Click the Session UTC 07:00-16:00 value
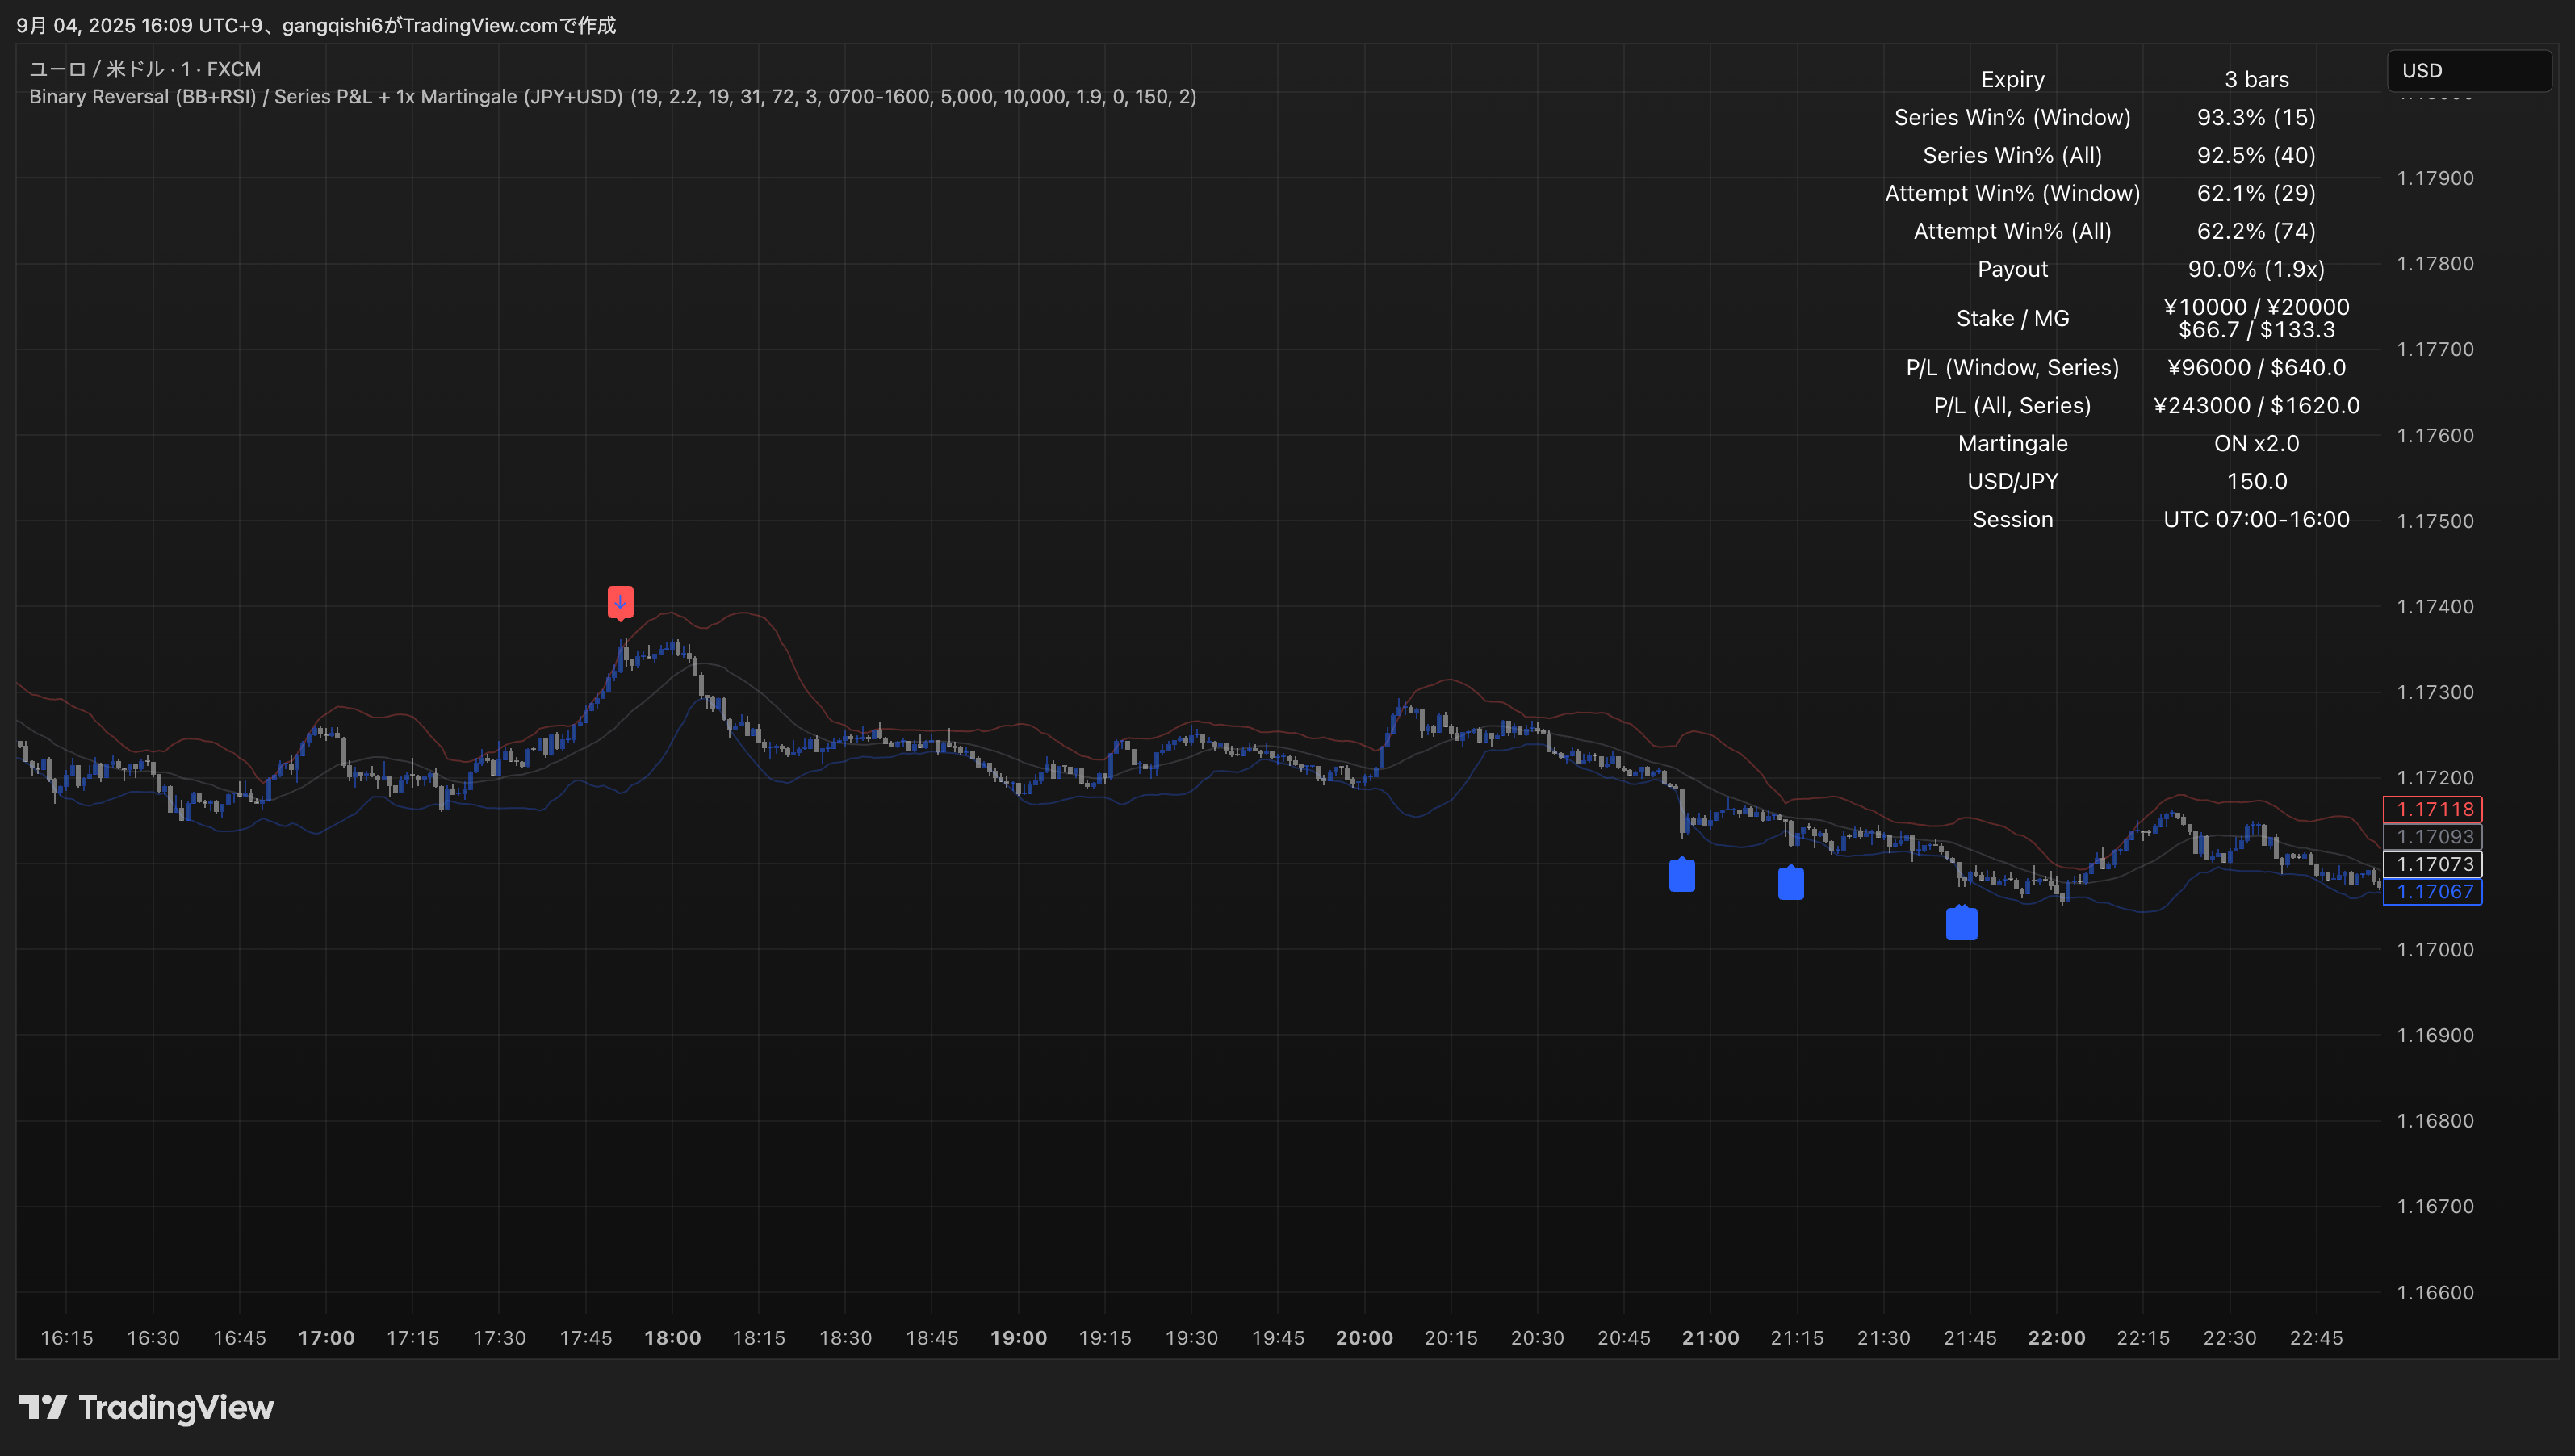 click(x=2256, y=519)
